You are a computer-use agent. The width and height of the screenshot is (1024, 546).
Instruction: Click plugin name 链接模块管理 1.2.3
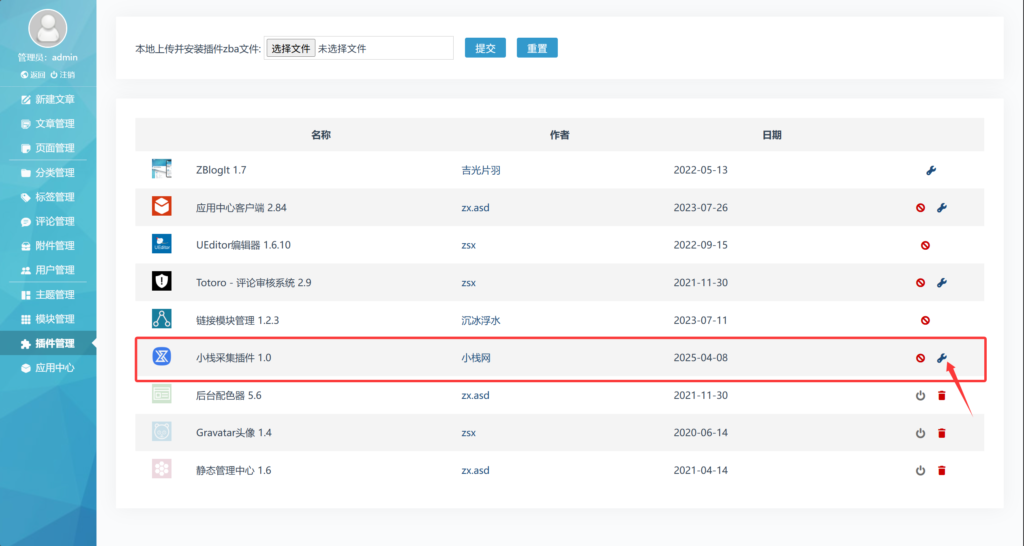[237, 321]
